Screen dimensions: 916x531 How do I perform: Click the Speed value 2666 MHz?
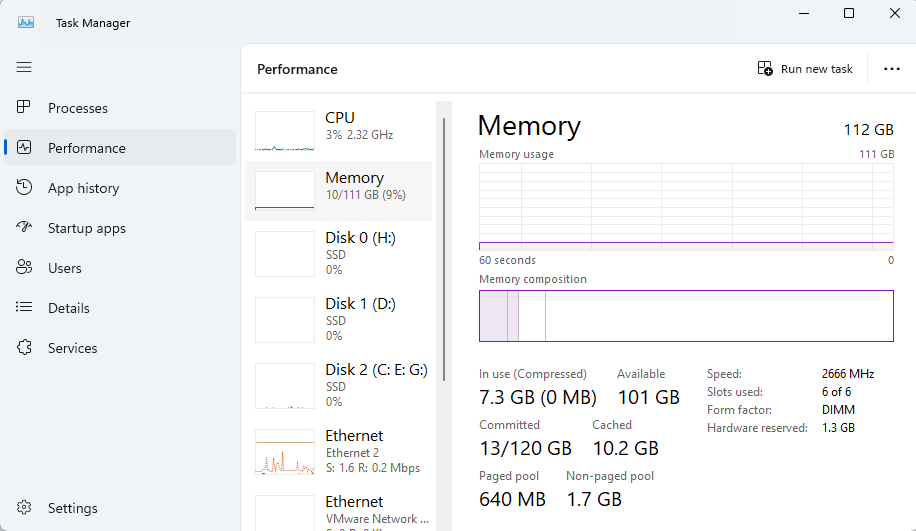[x=848, y=374]
